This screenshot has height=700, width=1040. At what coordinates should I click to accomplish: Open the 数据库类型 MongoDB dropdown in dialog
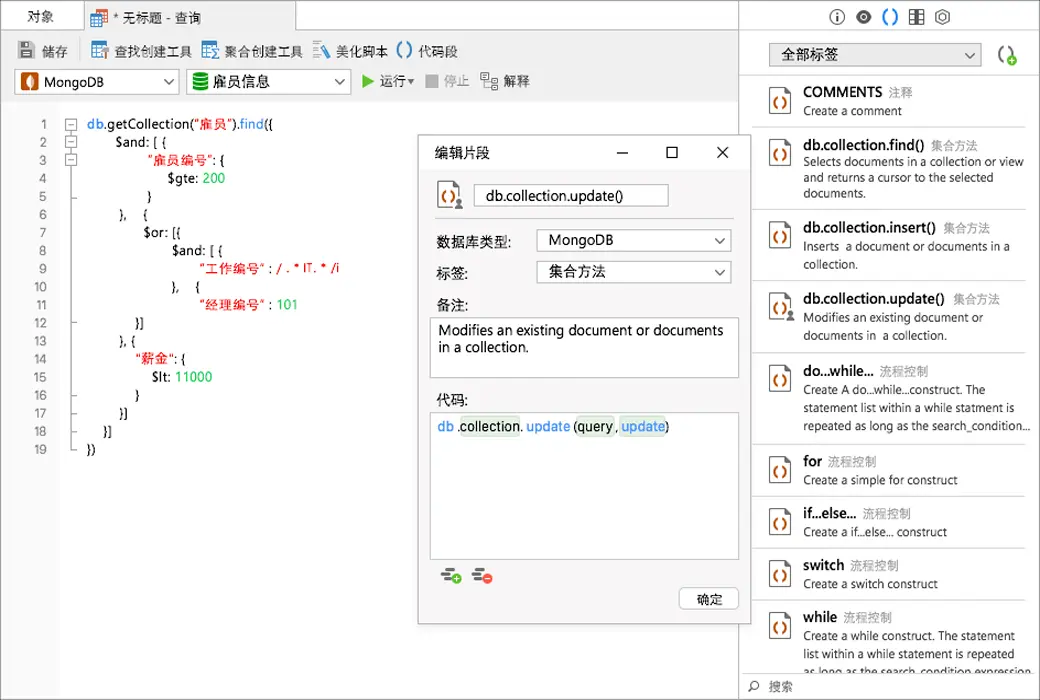633,240
